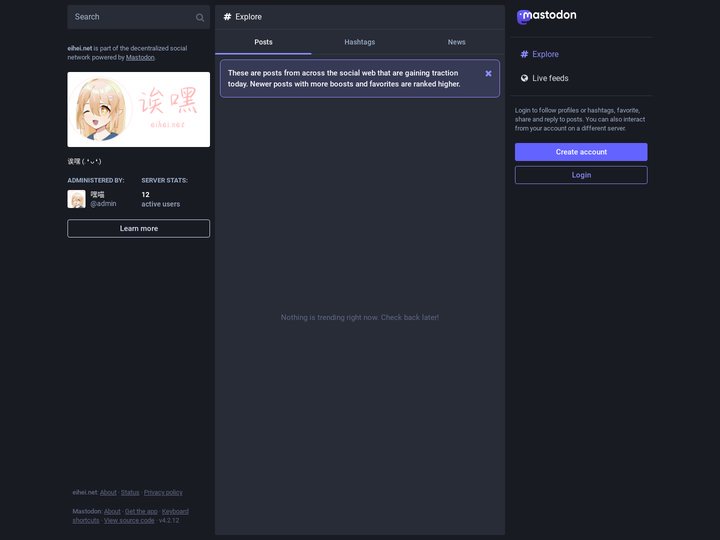Click the Explore column header title
The image size is (720, 540).
pos(248,17)
